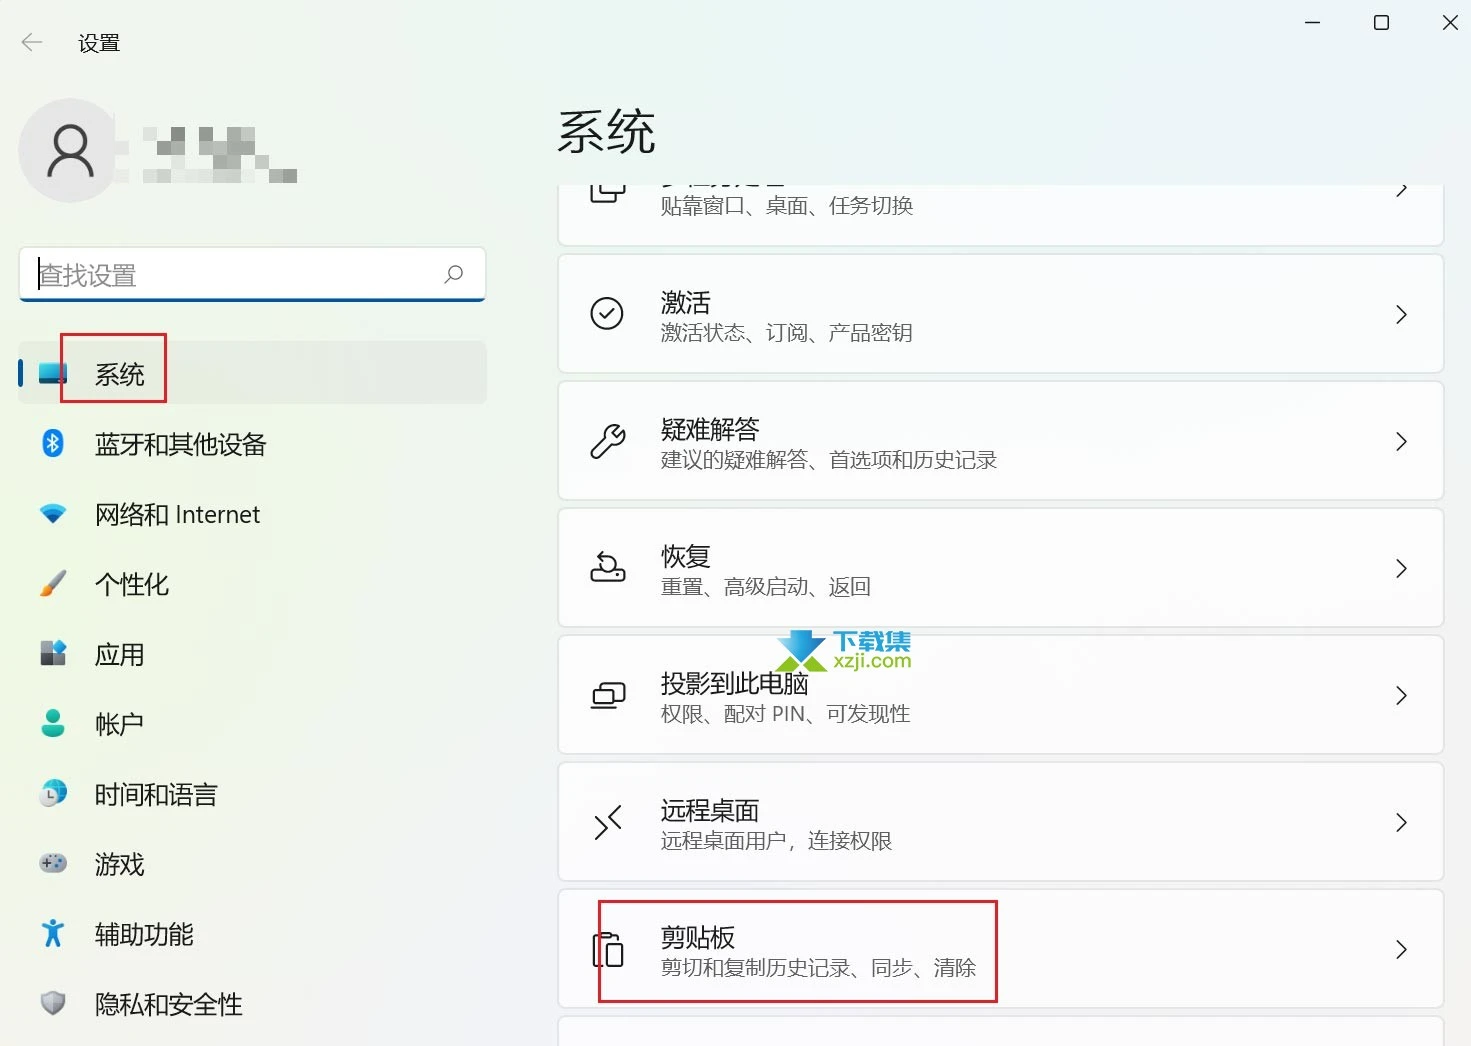1471x1046 pixels.
Task: Expand the 恢复 recovery row chevron
Action: click(x=1400, y=568)
